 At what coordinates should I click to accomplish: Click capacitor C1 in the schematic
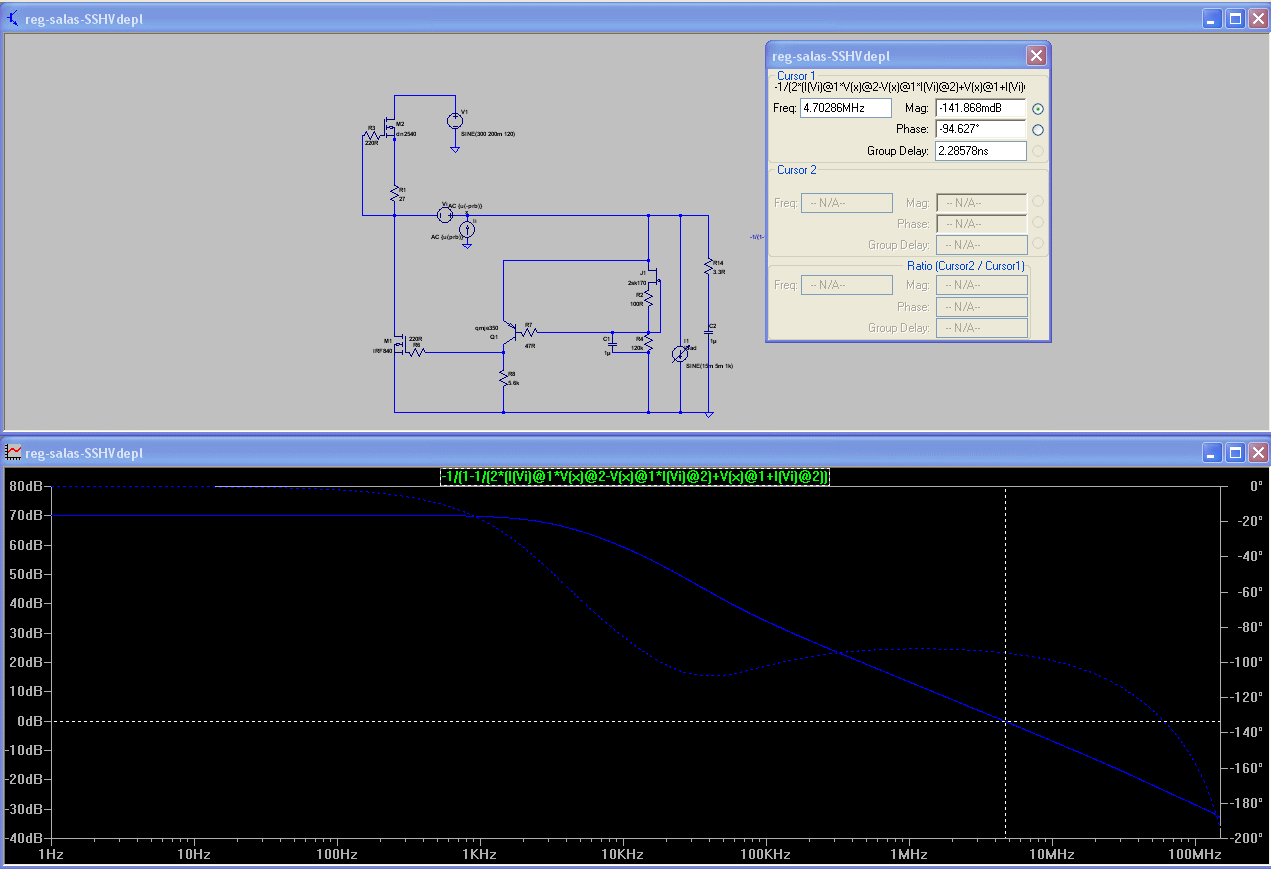613,344
